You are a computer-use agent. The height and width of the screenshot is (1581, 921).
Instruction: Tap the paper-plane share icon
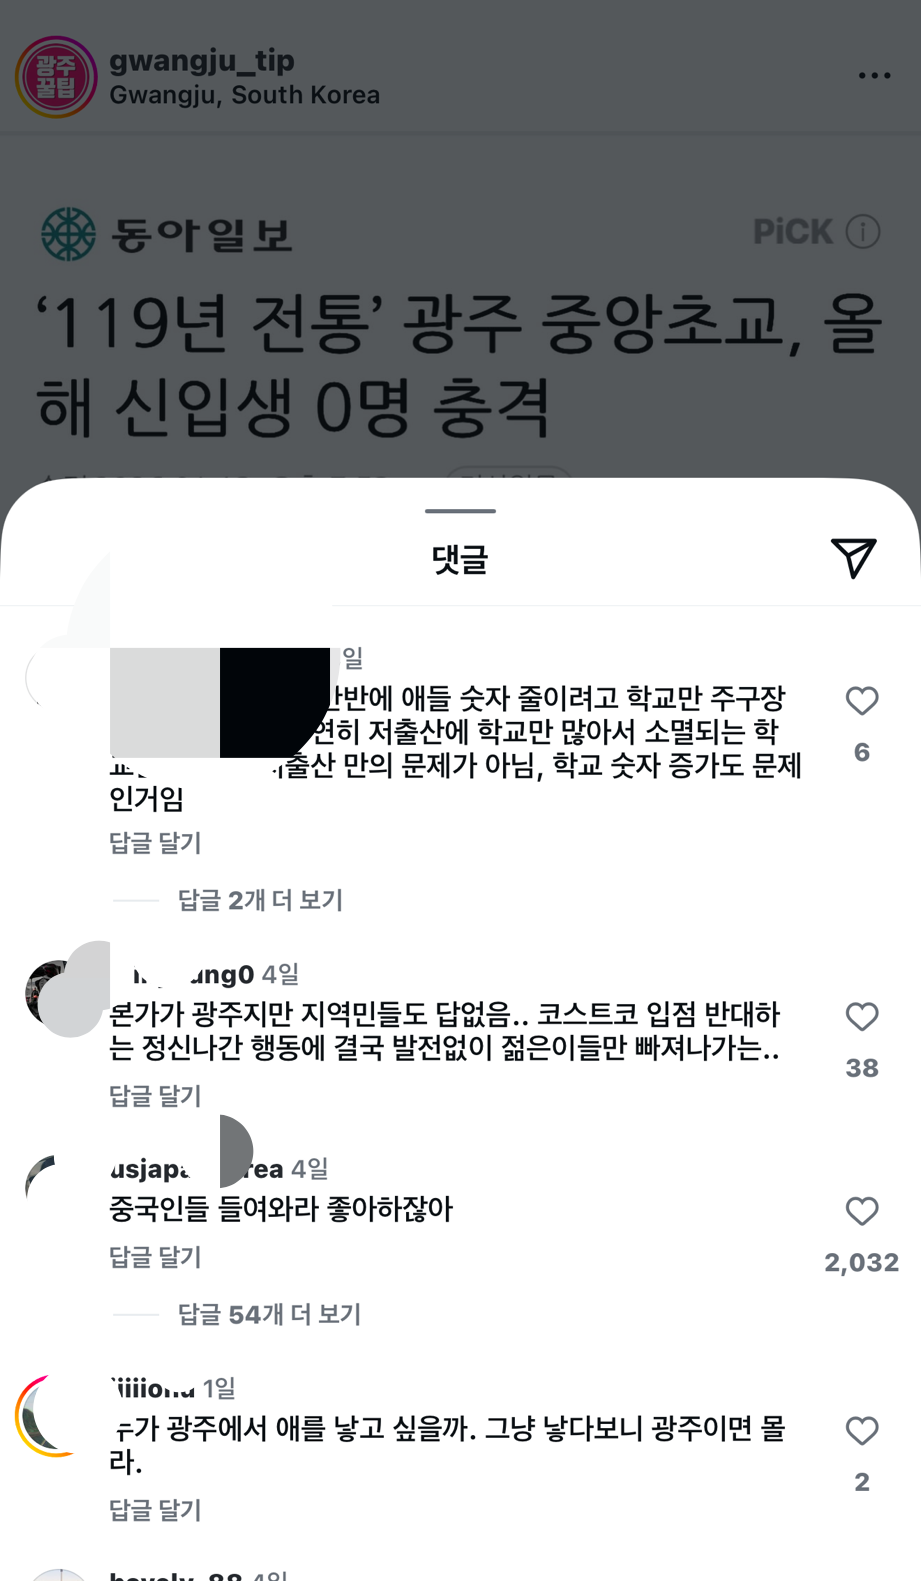pyautogui.click(x=853, y=557)
